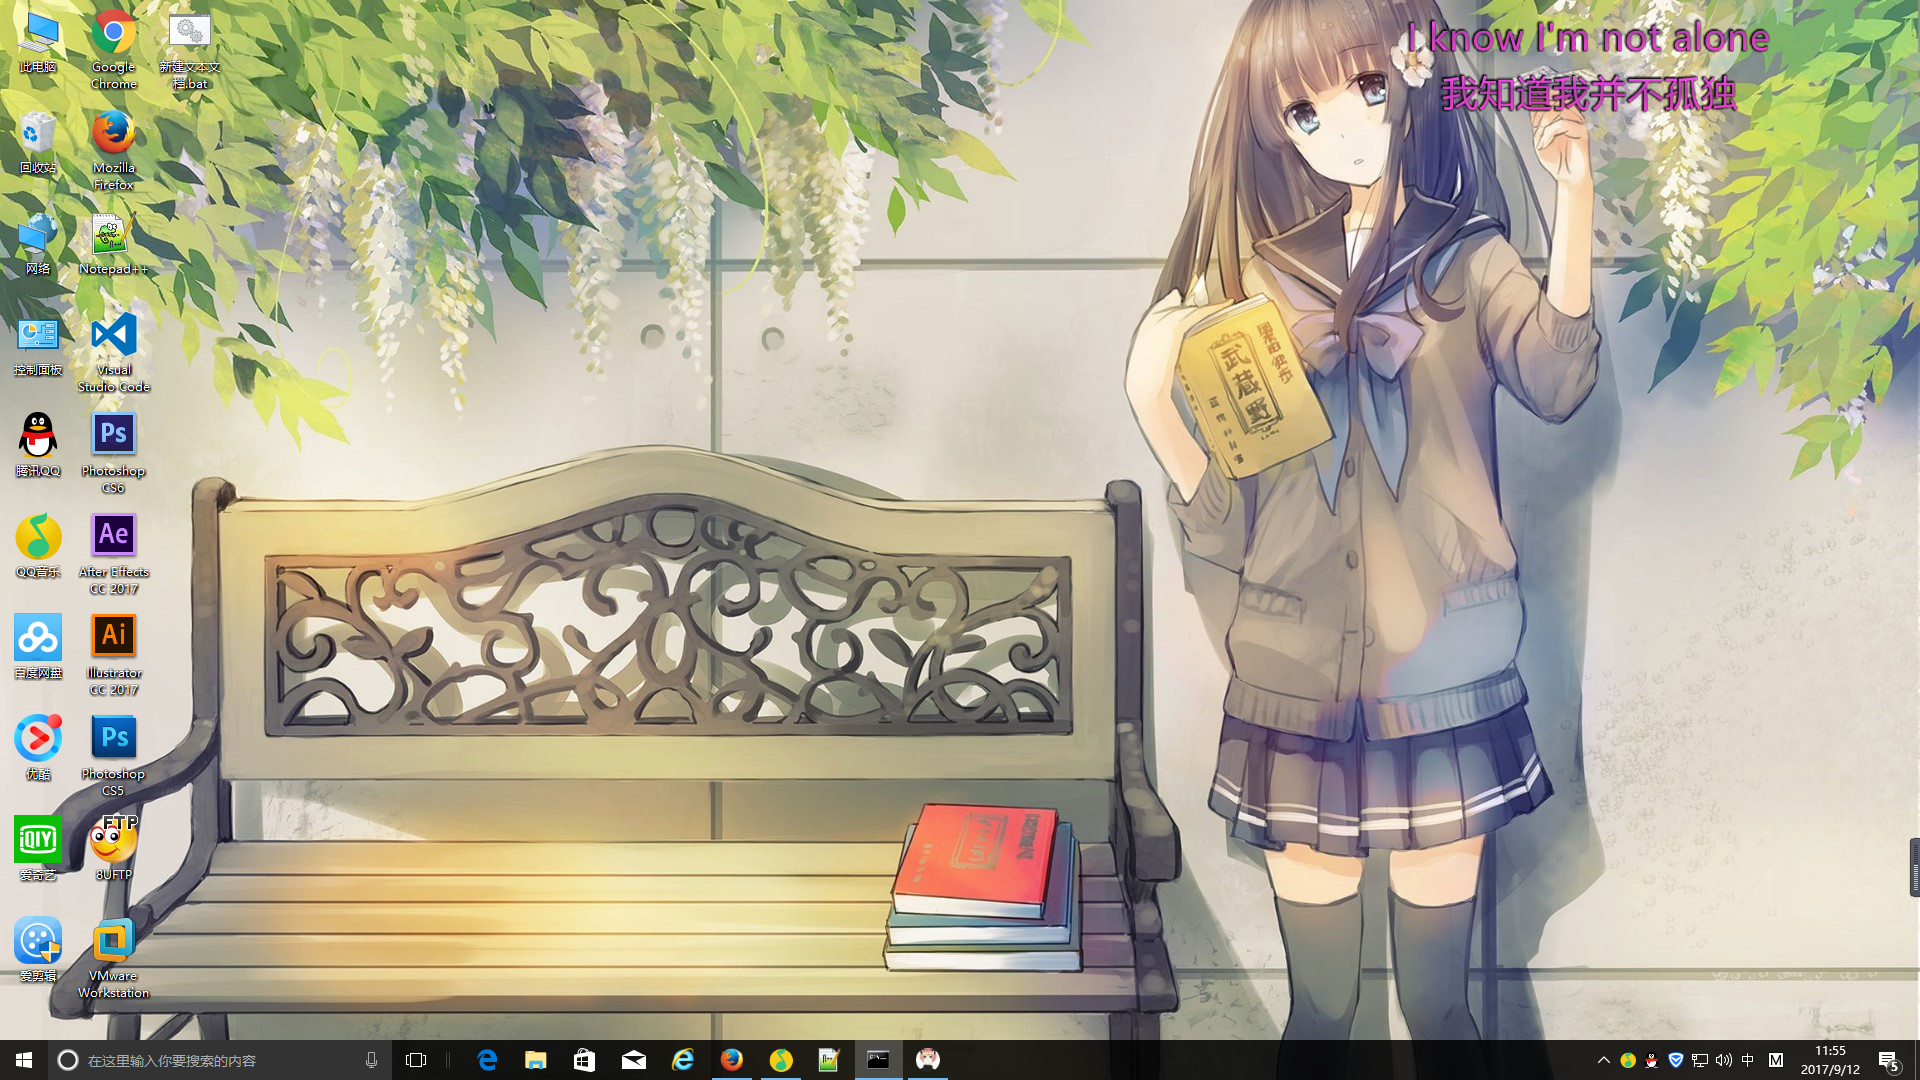Screen dimensions: 1920x1080
Task: Select the 腾讯QQ desktop shortcut
Action: click(38, 446)
